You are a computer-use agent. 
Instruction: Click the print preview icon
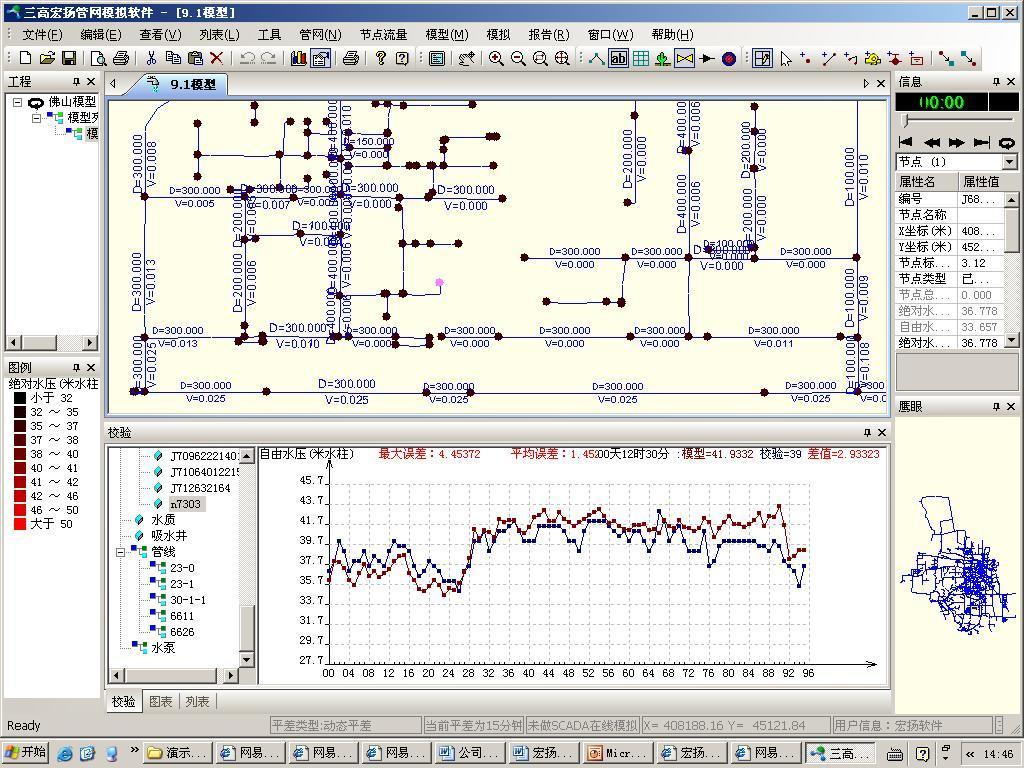(99, 59)
